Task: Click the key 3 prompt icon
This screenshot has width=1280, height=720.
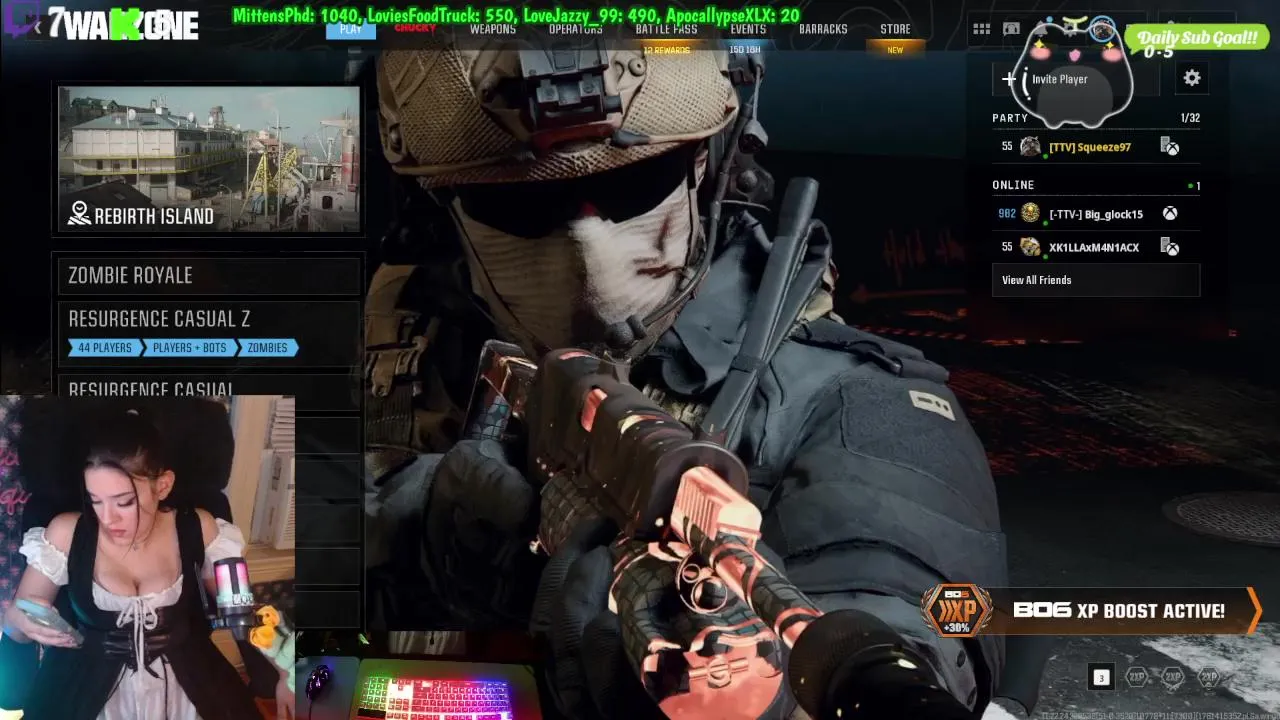Action: pyautogui.click(x=1101, y=678)
